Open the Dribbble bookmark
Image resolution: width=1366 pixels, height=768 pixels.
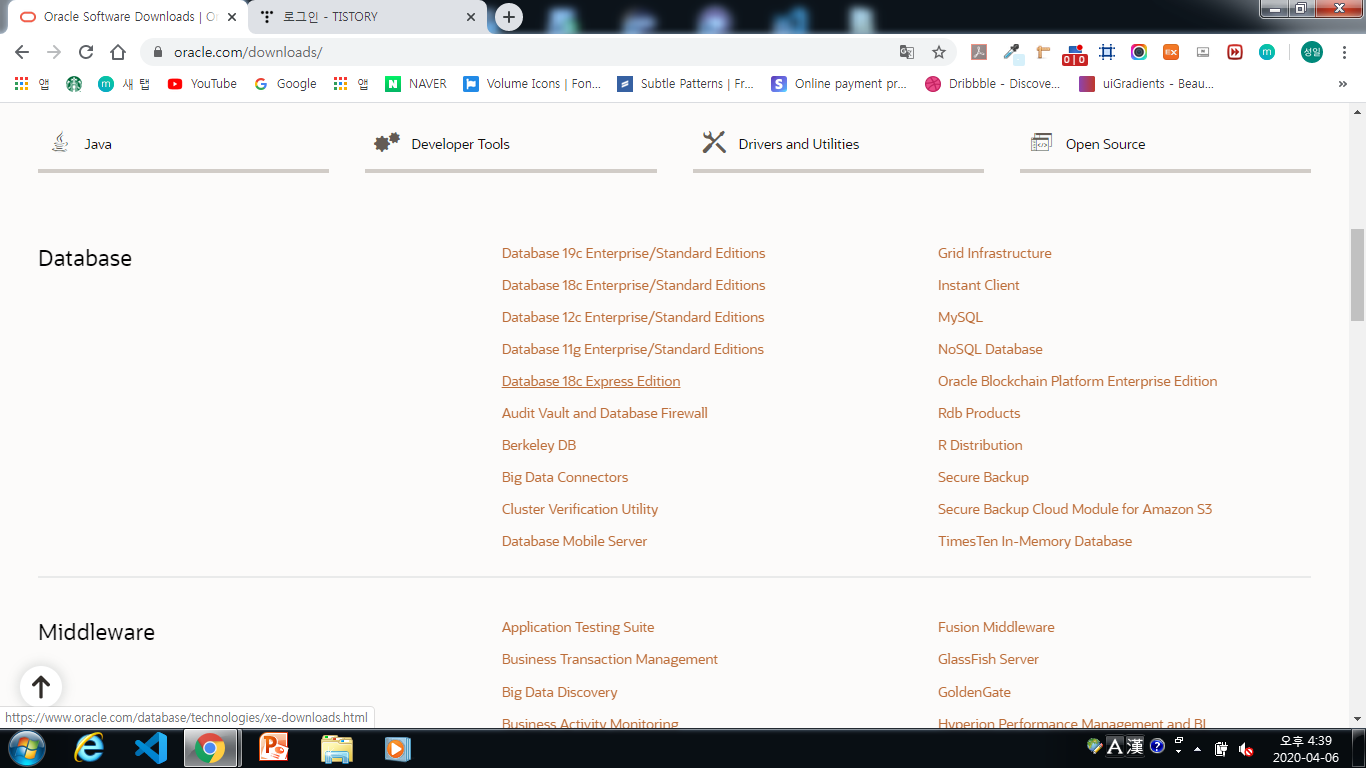993,84
